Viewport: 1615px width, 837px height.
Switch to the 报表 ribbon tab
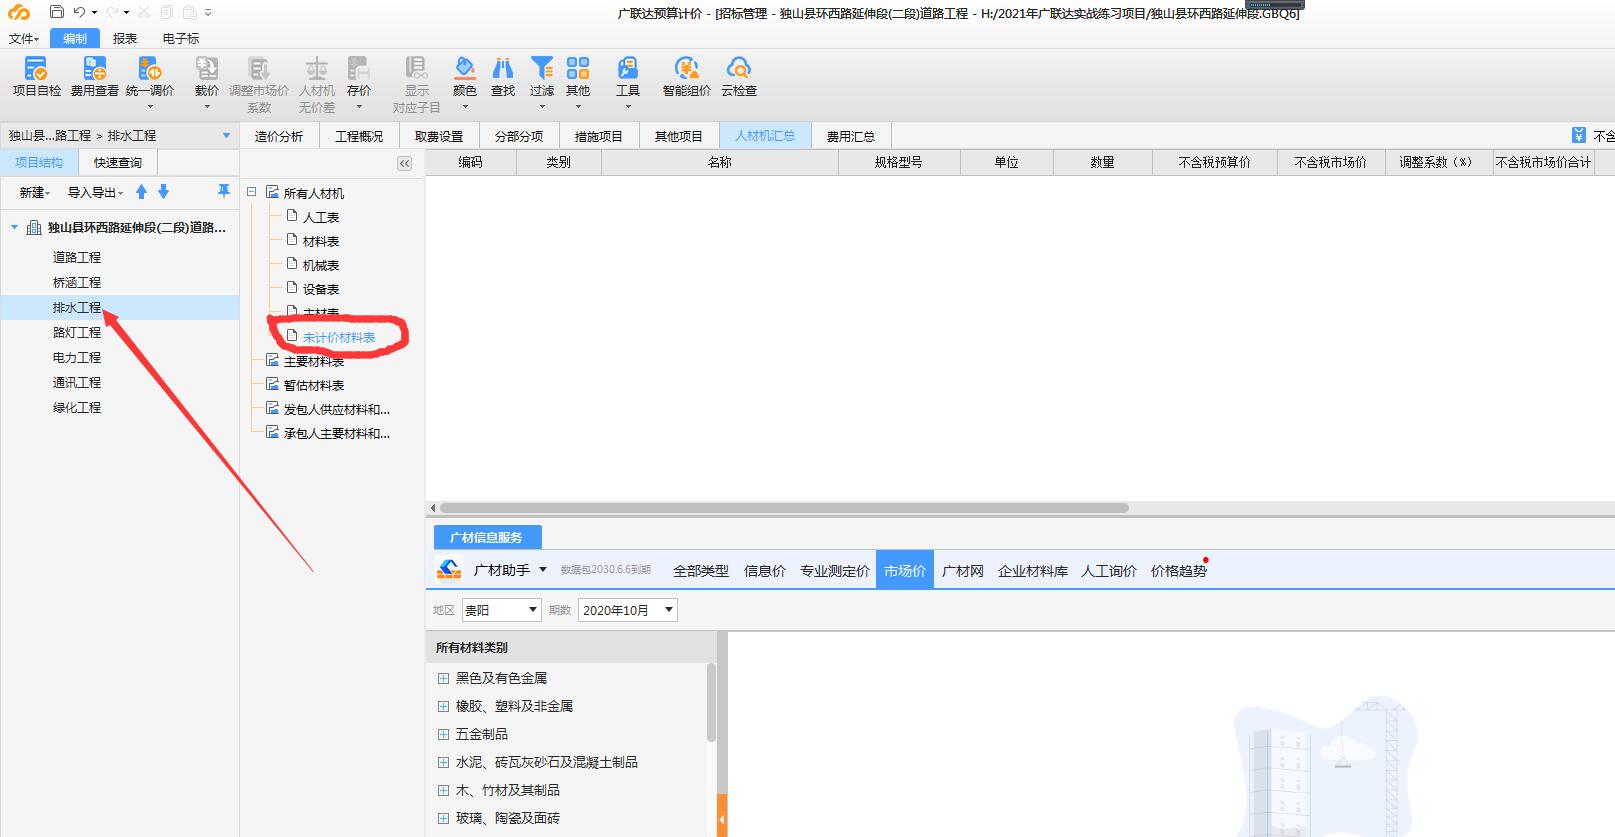coord(125,38)
